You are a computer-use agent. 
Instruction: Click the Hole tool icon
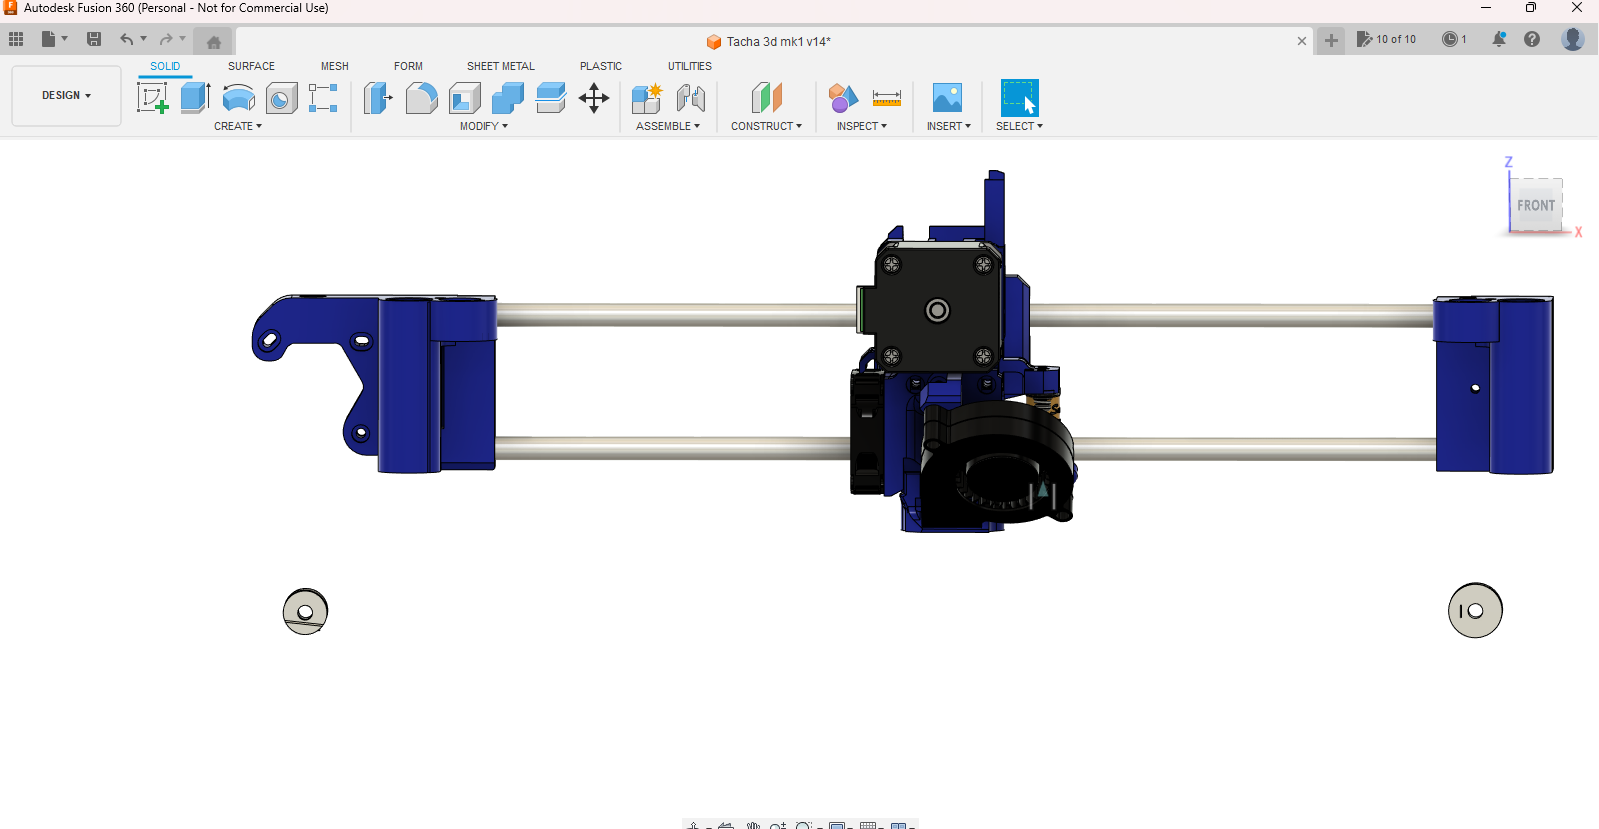point(281,98)
